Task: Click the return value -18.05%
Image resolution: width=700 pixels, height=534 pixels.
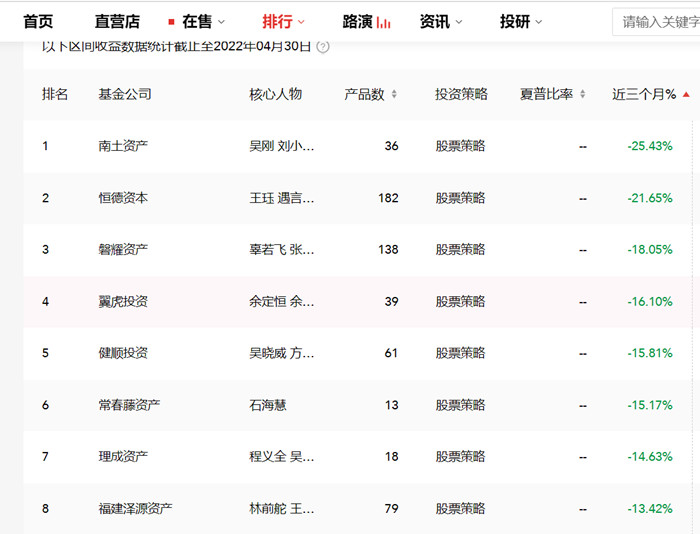Action: click(x=650, y=250)
